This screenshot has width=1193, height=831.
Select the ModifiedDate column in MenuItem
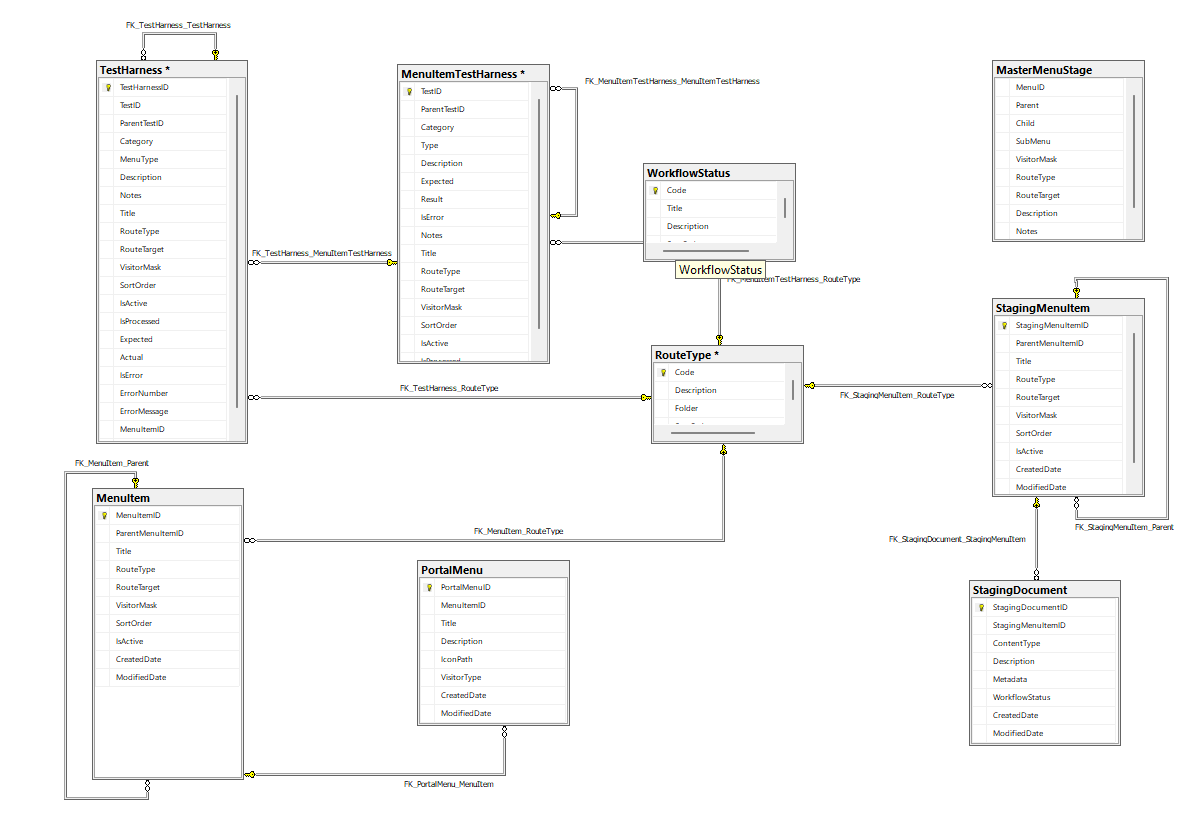[x=168, y=678]
